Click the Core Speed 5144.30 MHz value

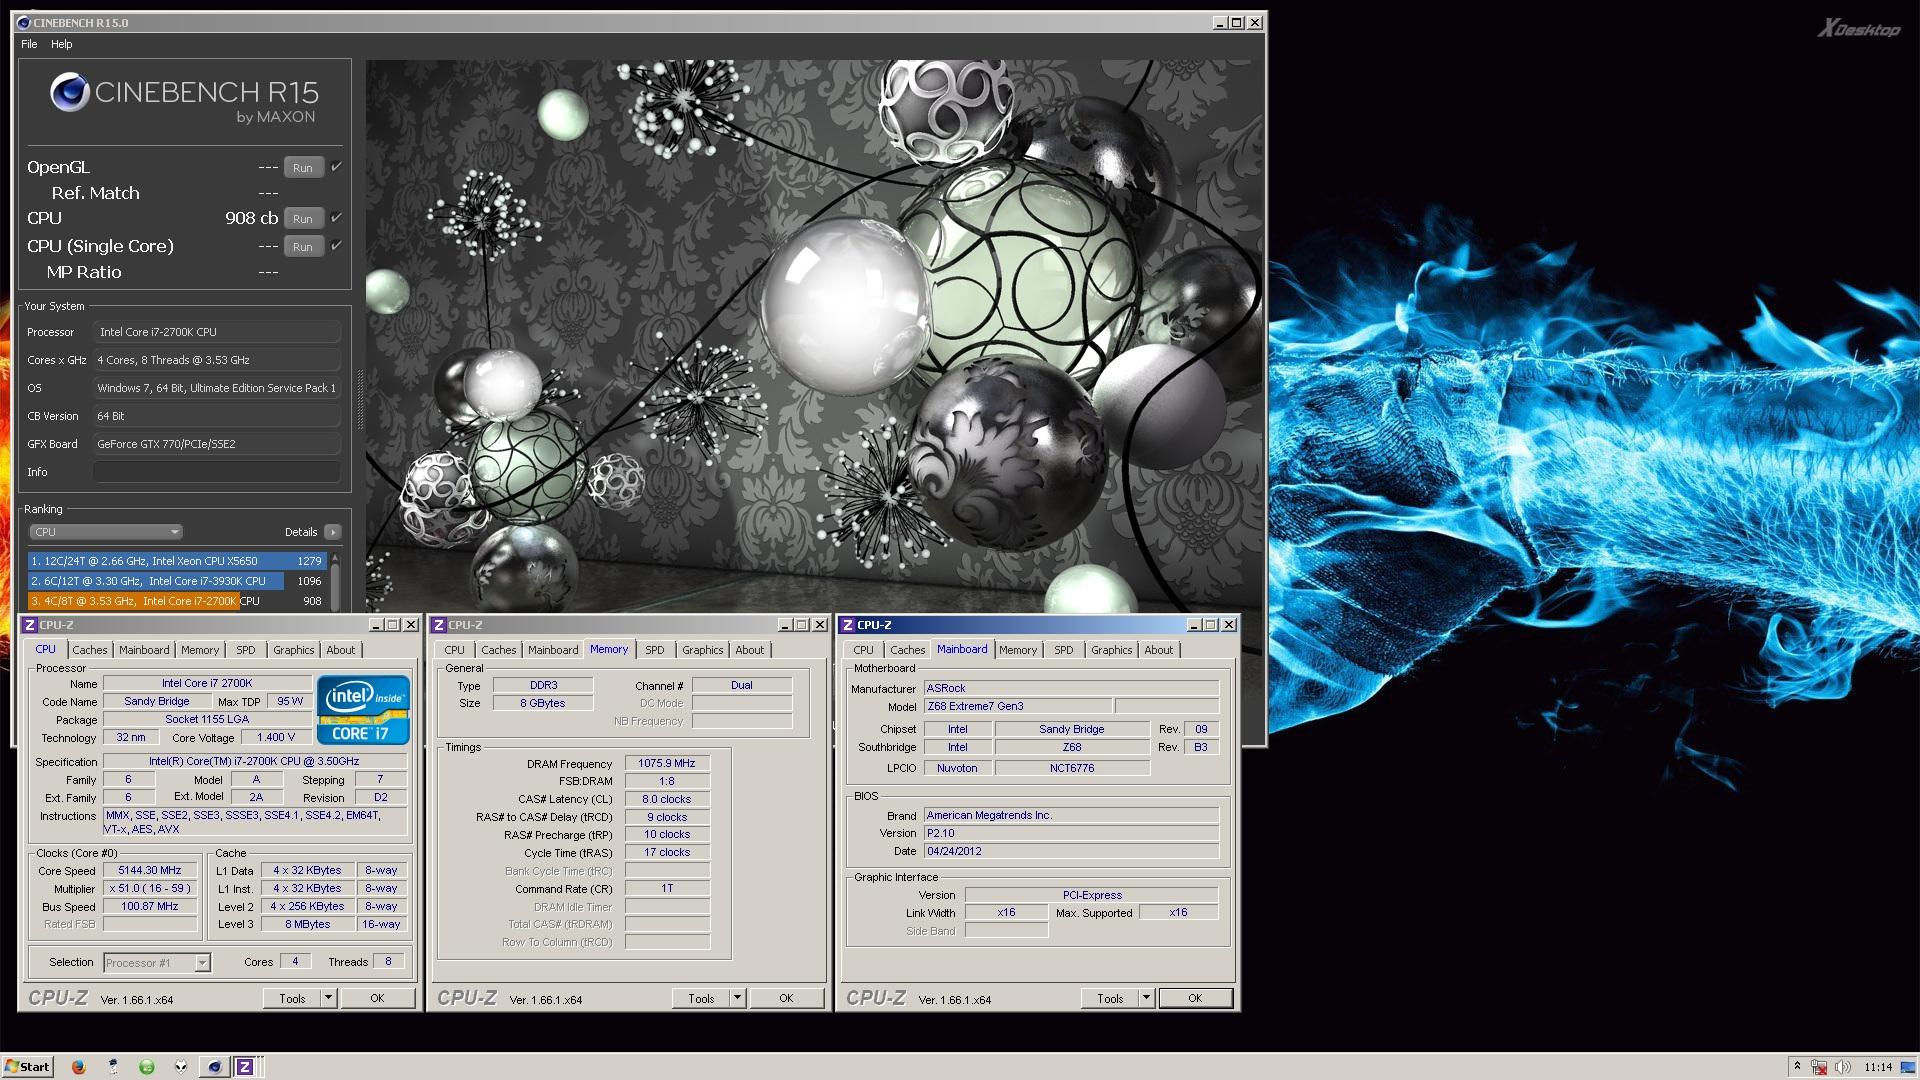coord(150,871)
